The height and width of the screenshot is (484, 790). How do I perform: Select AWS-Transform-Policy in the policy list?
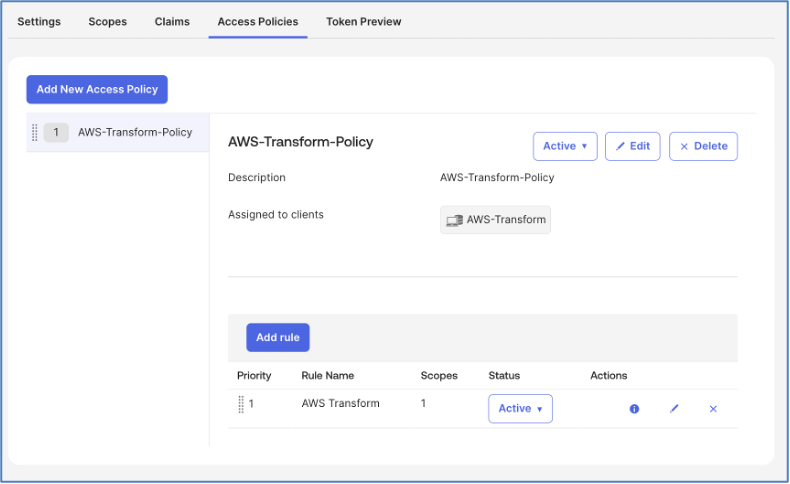tap(118, 132)
